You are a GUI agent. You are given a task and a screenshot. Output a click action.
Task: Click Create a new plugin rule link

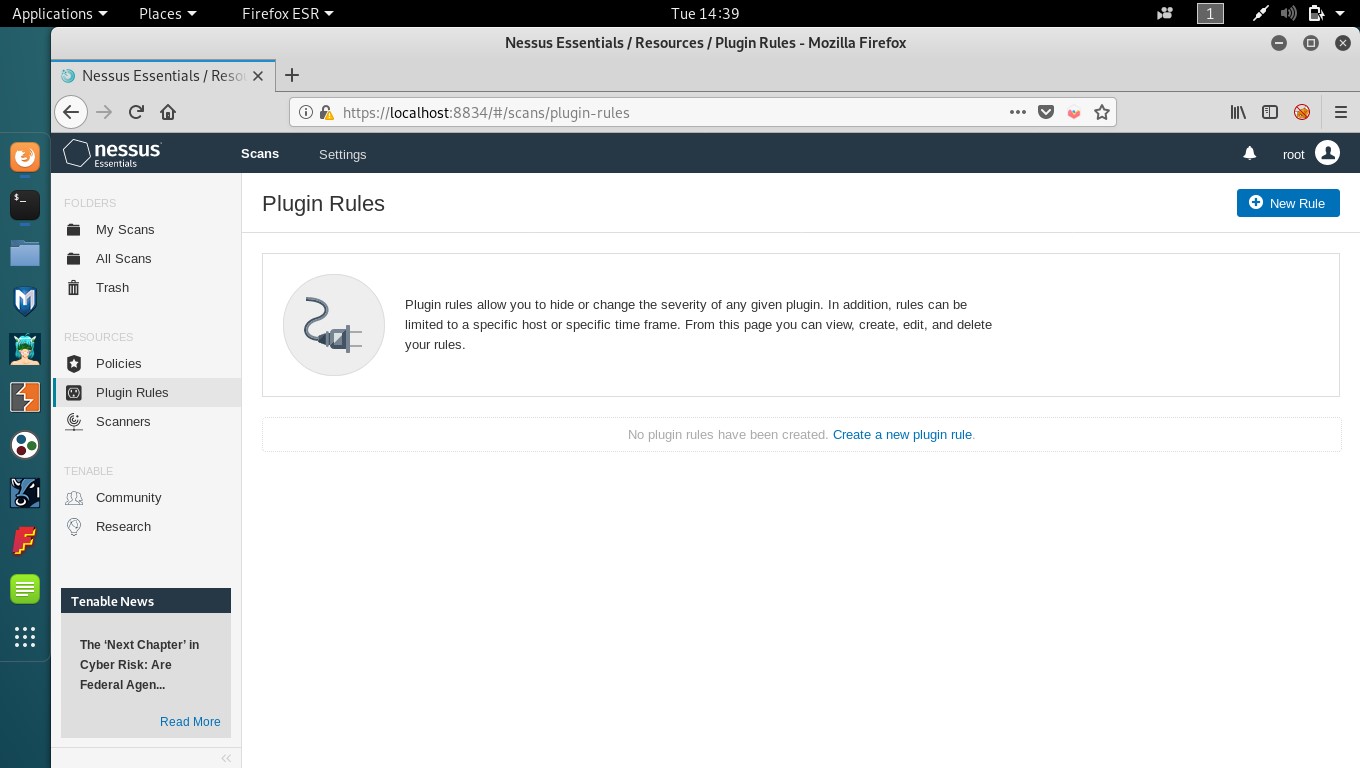902,434
